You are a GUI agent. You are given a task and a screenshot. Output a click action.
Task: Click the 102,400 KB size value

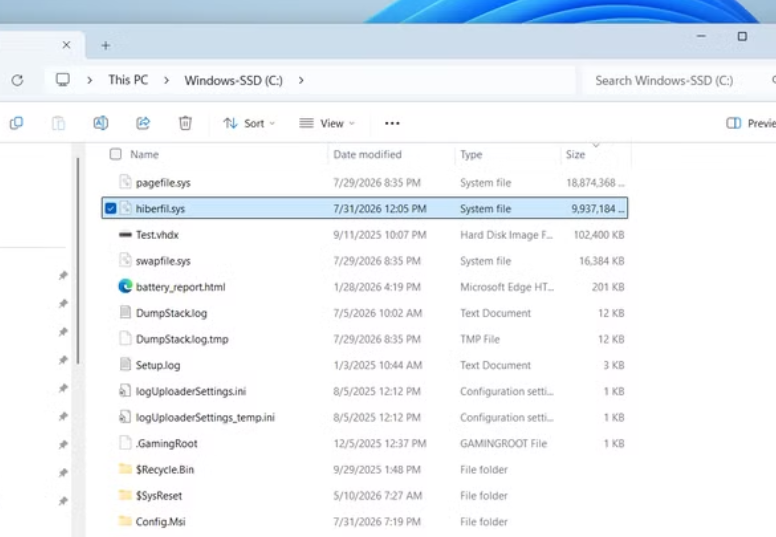pos(599,235)
